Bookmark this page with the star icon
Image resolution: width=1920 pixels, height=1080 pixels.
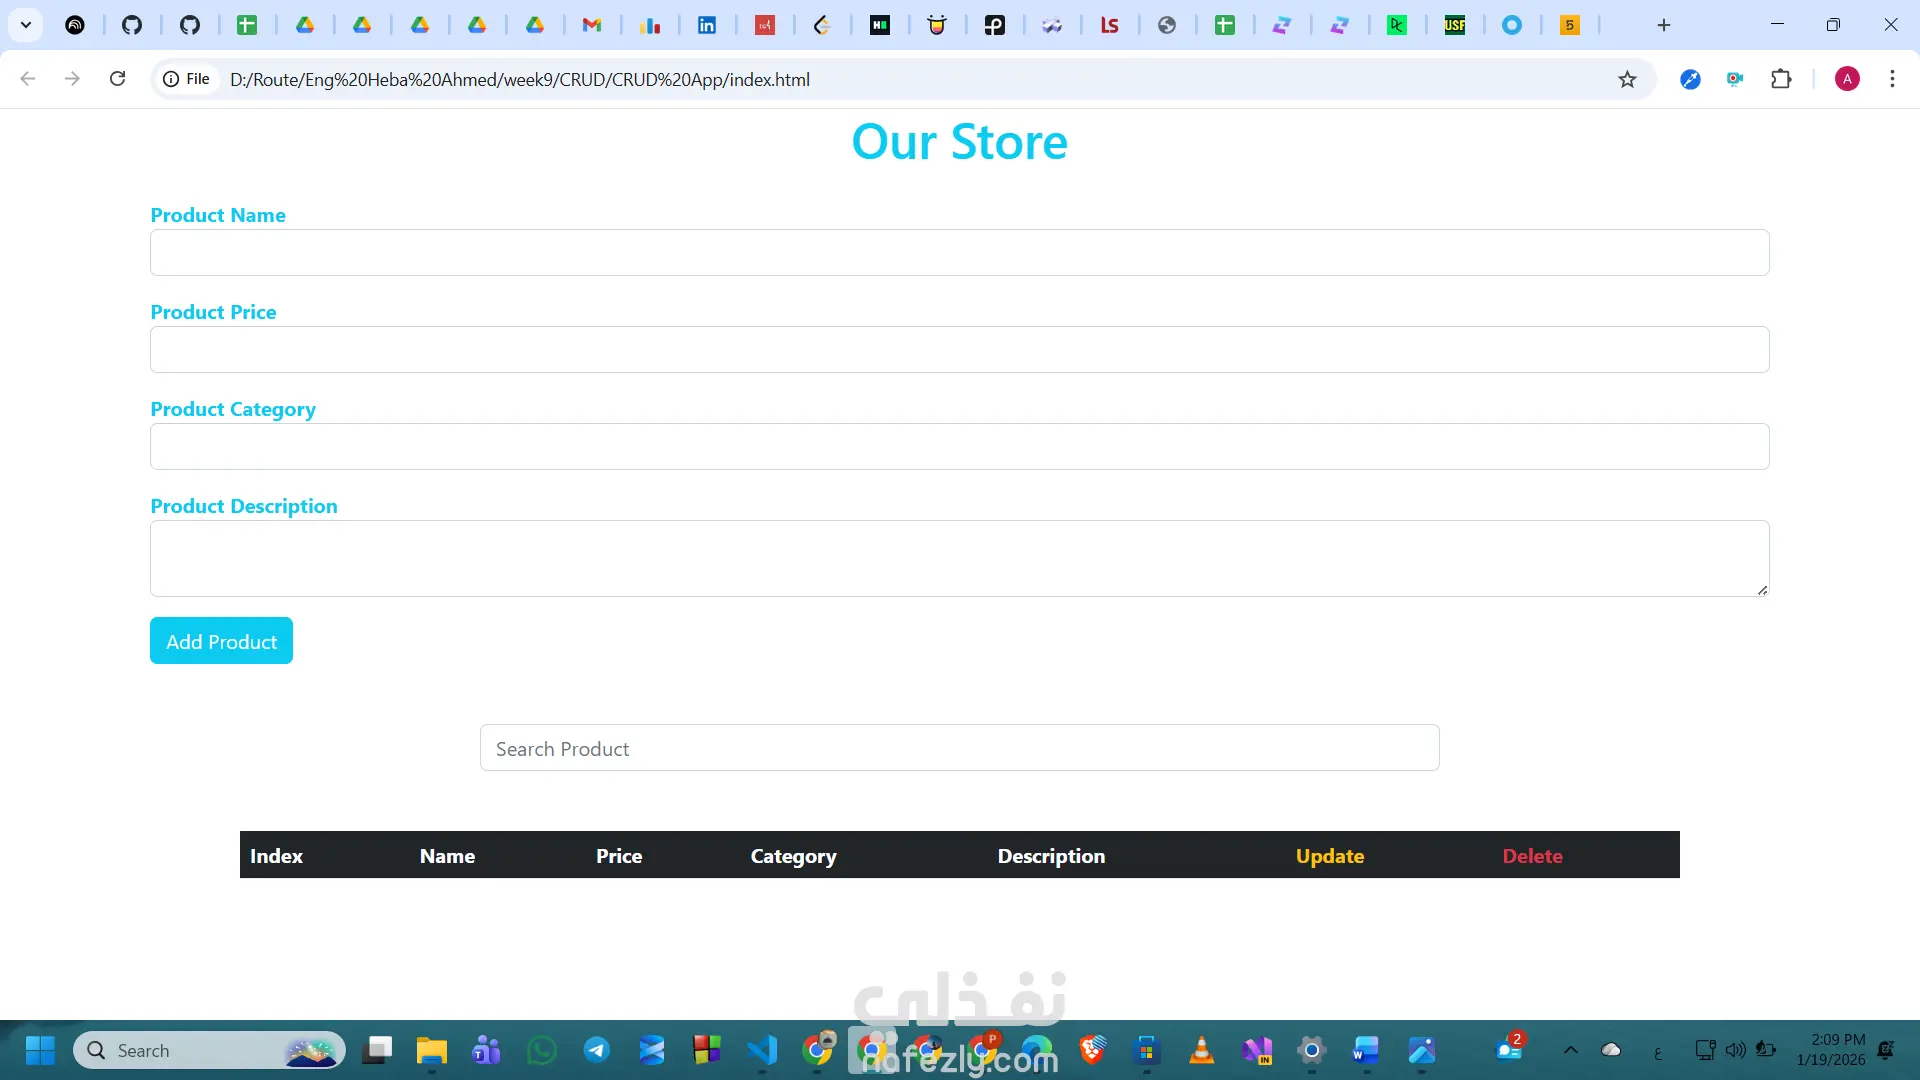point(1627,79)
